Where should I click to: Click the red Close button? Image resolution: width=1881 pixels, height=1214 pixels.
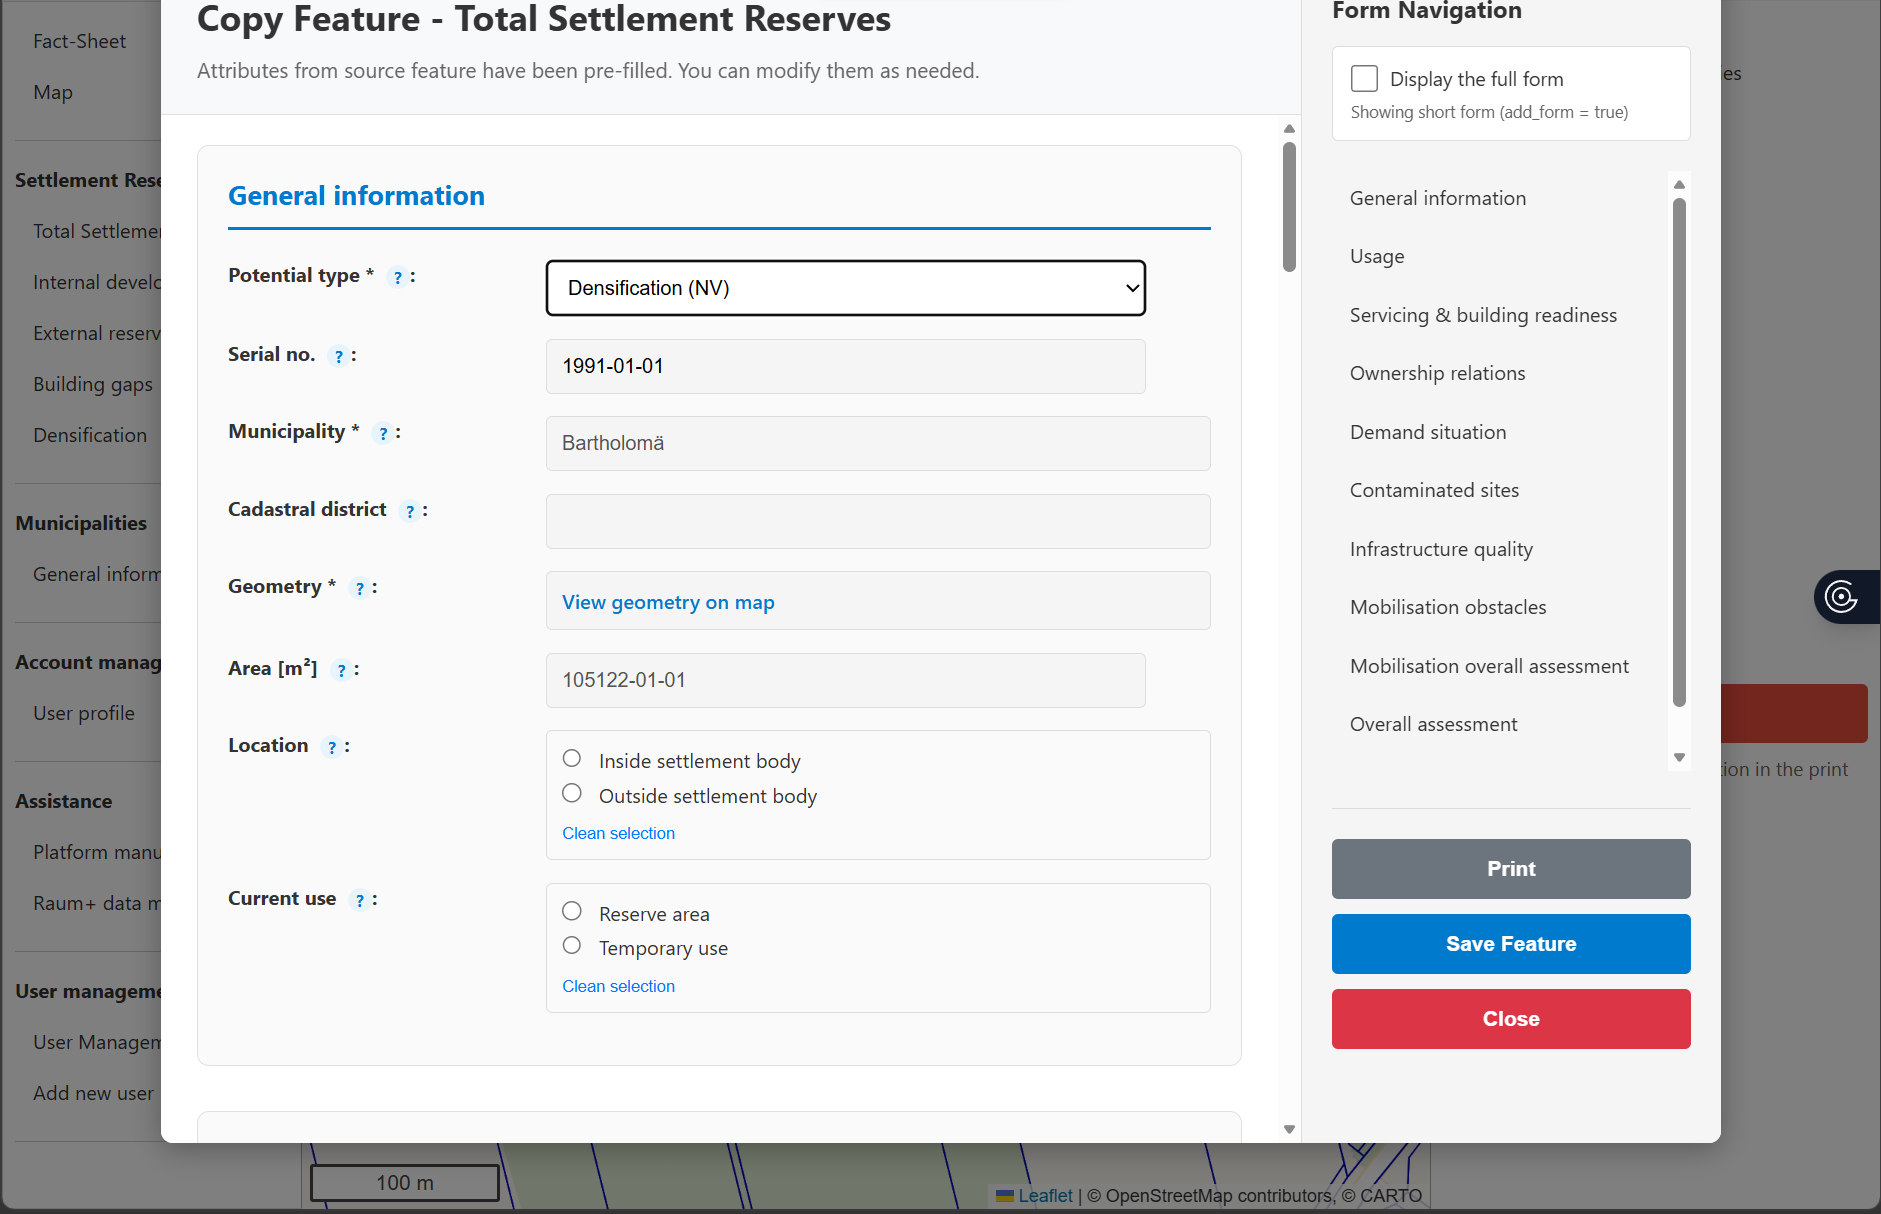[x=1511, y=1019]
